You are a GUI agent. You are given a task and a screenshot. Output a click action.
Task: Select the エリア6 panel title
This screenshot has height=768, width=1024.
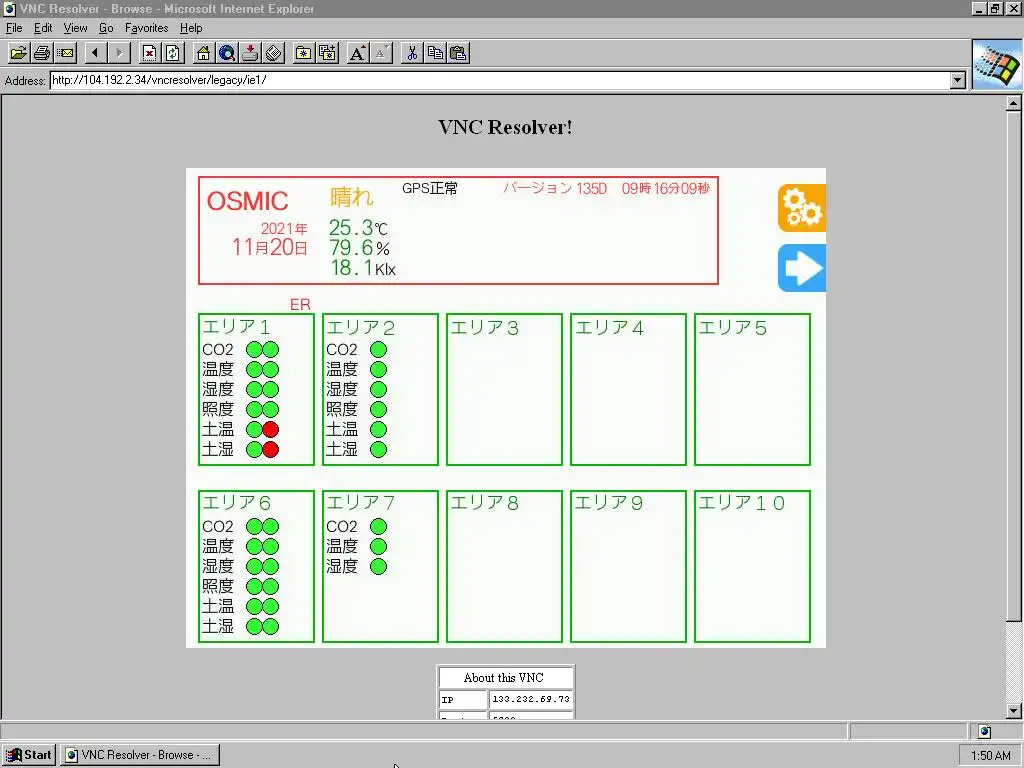click(236, 503)
